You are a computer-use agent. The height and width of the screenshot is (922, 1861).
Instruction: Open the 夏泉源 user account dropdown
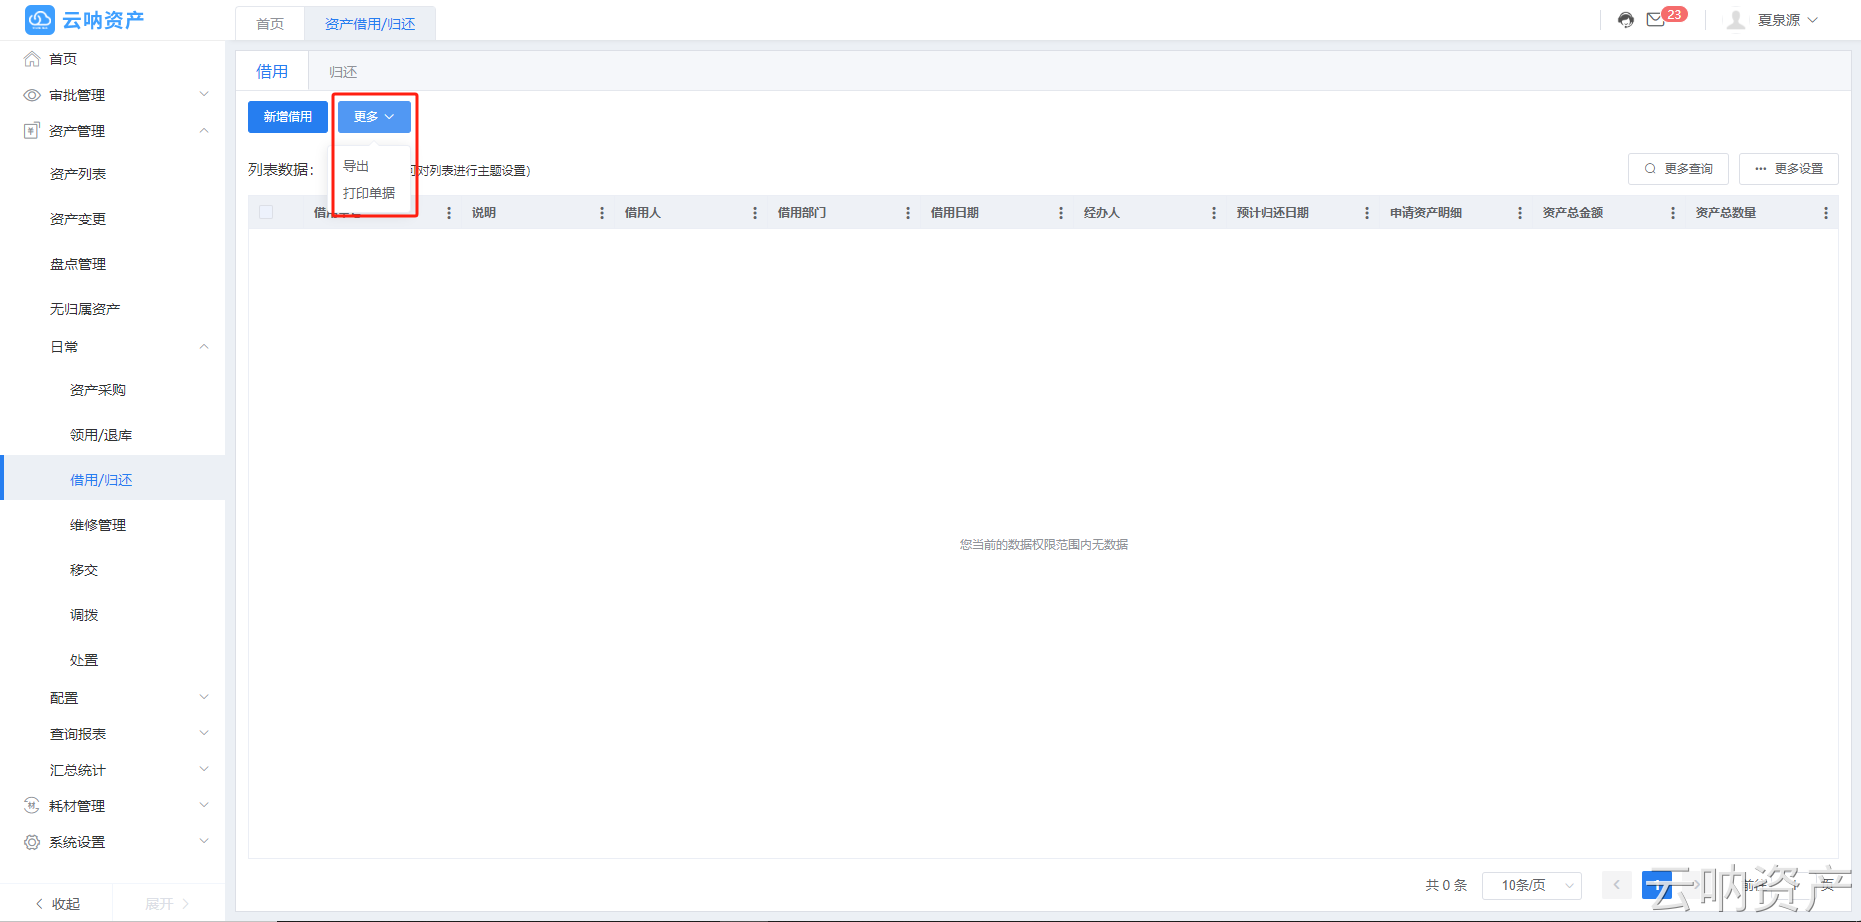[1788, 20]
